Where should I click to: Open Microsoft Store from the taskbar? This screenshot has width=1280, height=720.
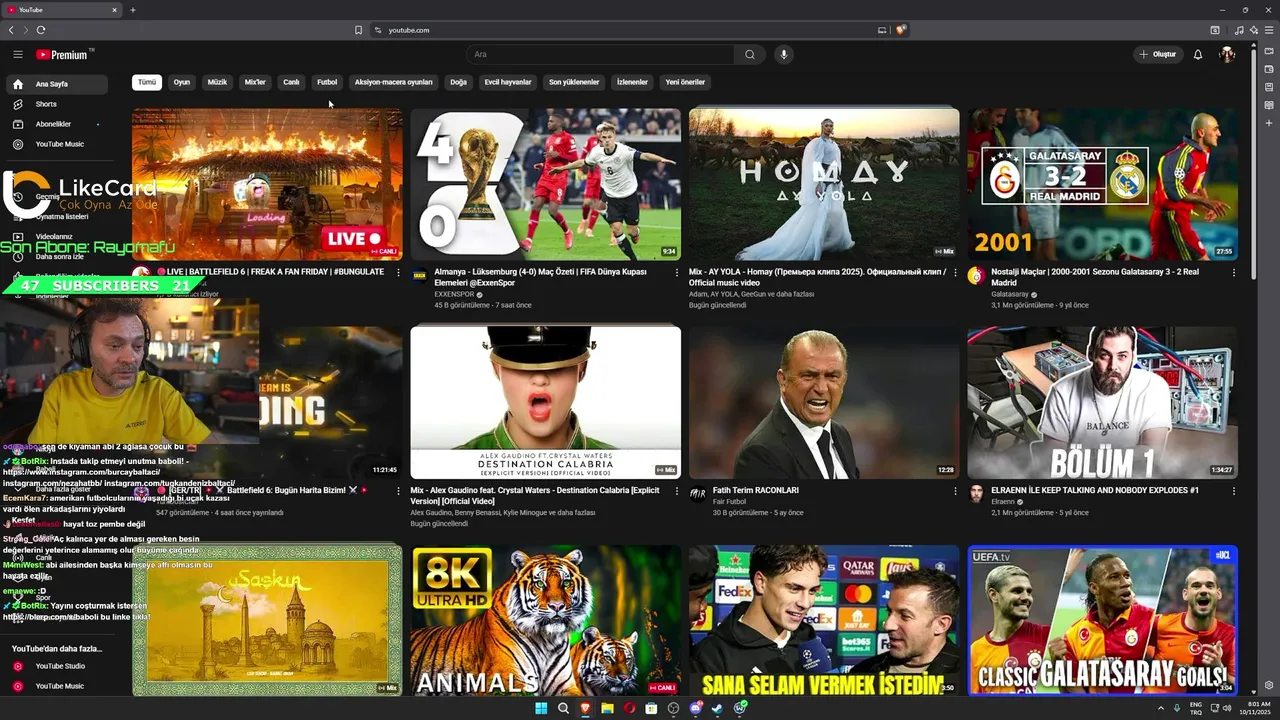tap(651, 708)
